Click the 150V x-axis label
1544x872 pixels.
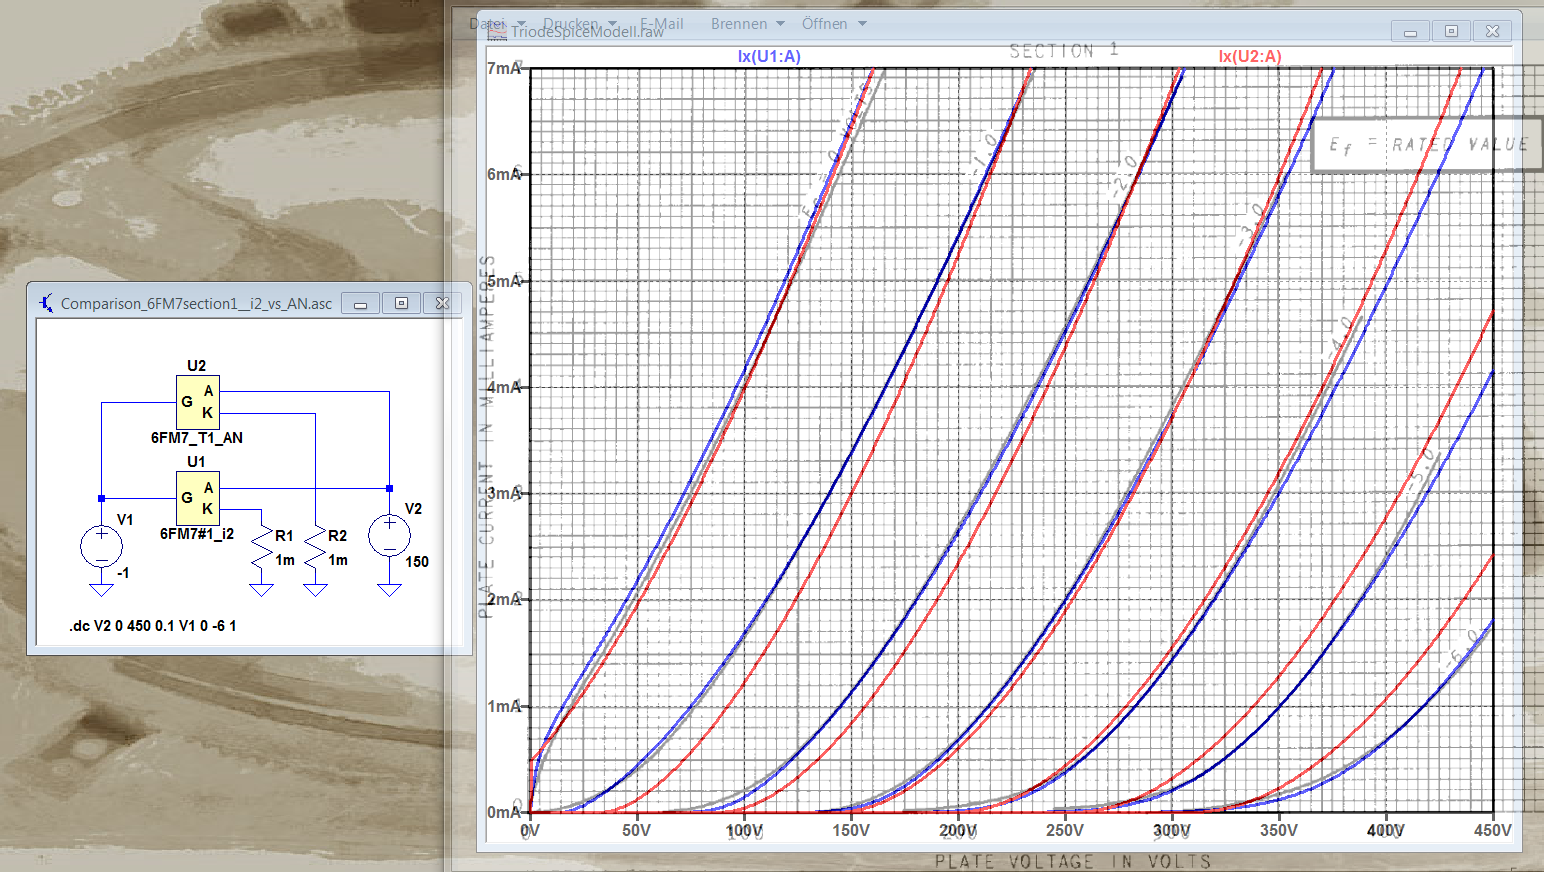(851, 830)
